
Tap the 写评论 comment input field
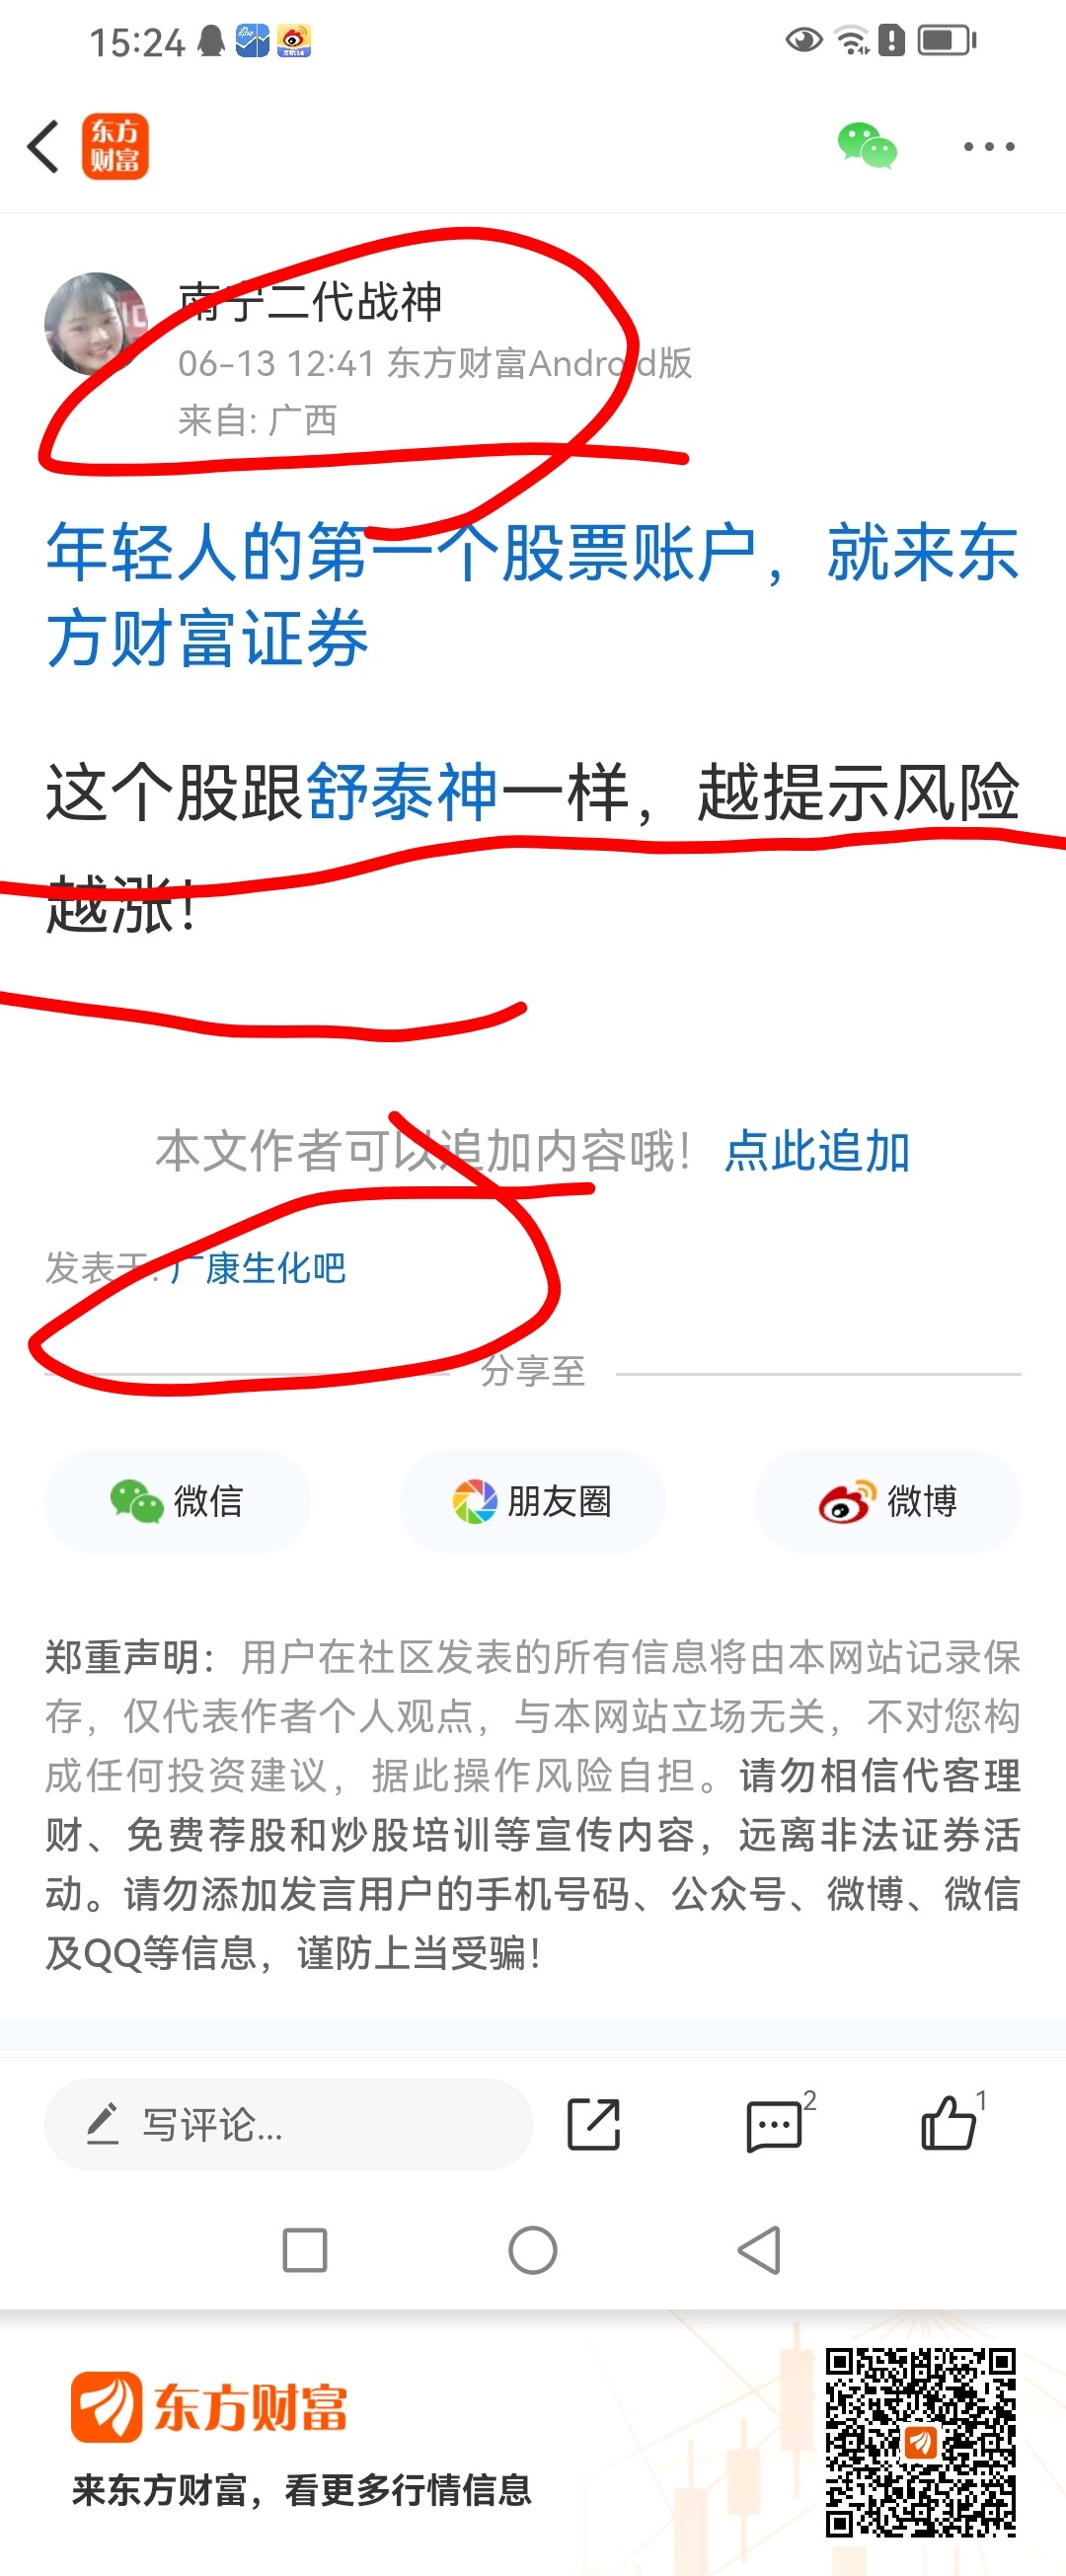tap(288, 2124)
